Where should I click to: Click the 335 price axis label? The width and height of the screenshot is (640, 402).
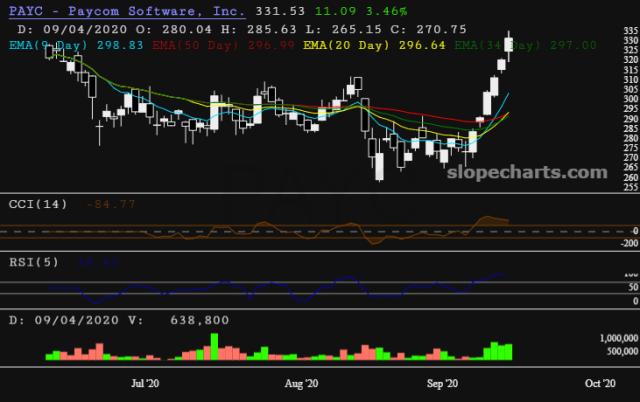click(x=629, y=32)
